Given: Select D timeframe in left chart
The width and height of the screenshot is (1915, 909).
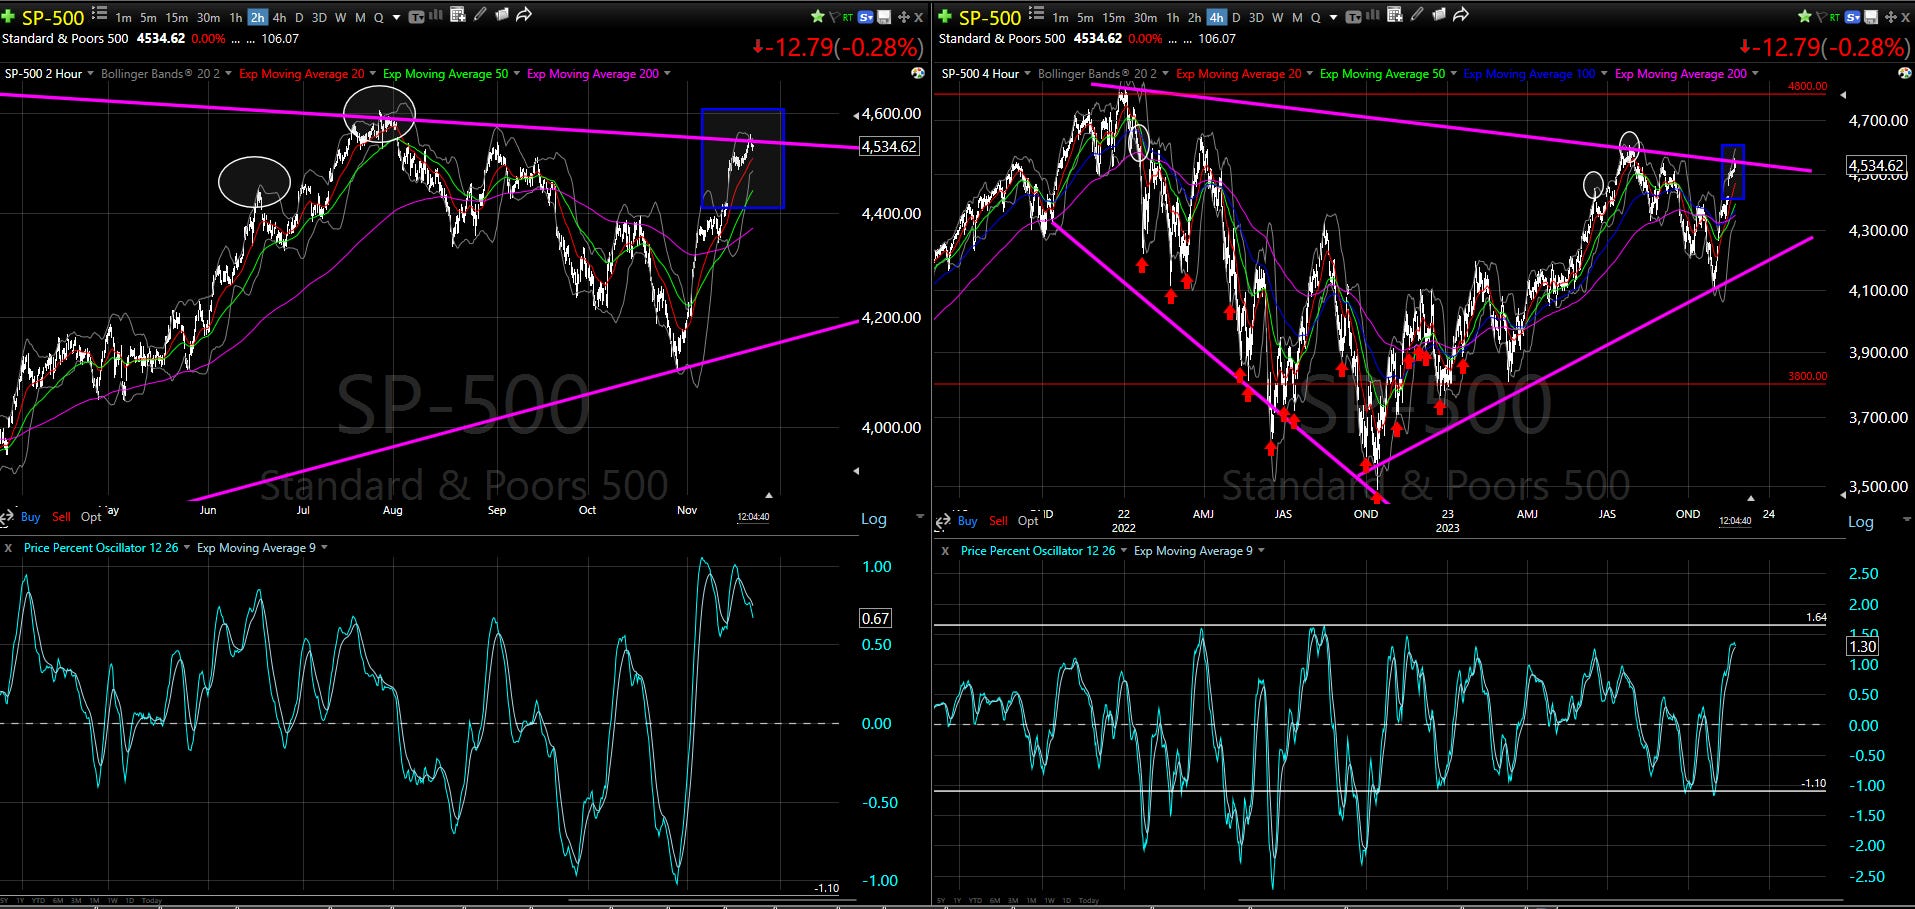Looking at the screenshot, I should click(299, 18).
